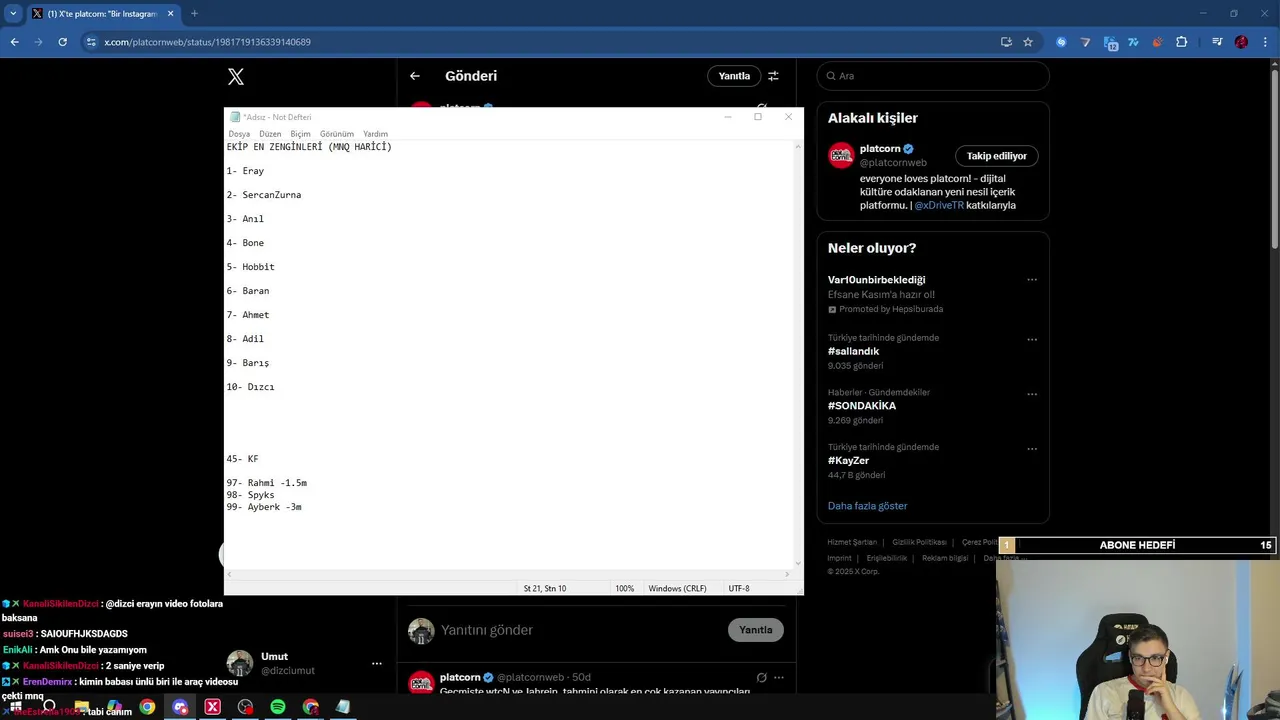
Task: Open the Düzen menu in Notepad
Action: 270,134
